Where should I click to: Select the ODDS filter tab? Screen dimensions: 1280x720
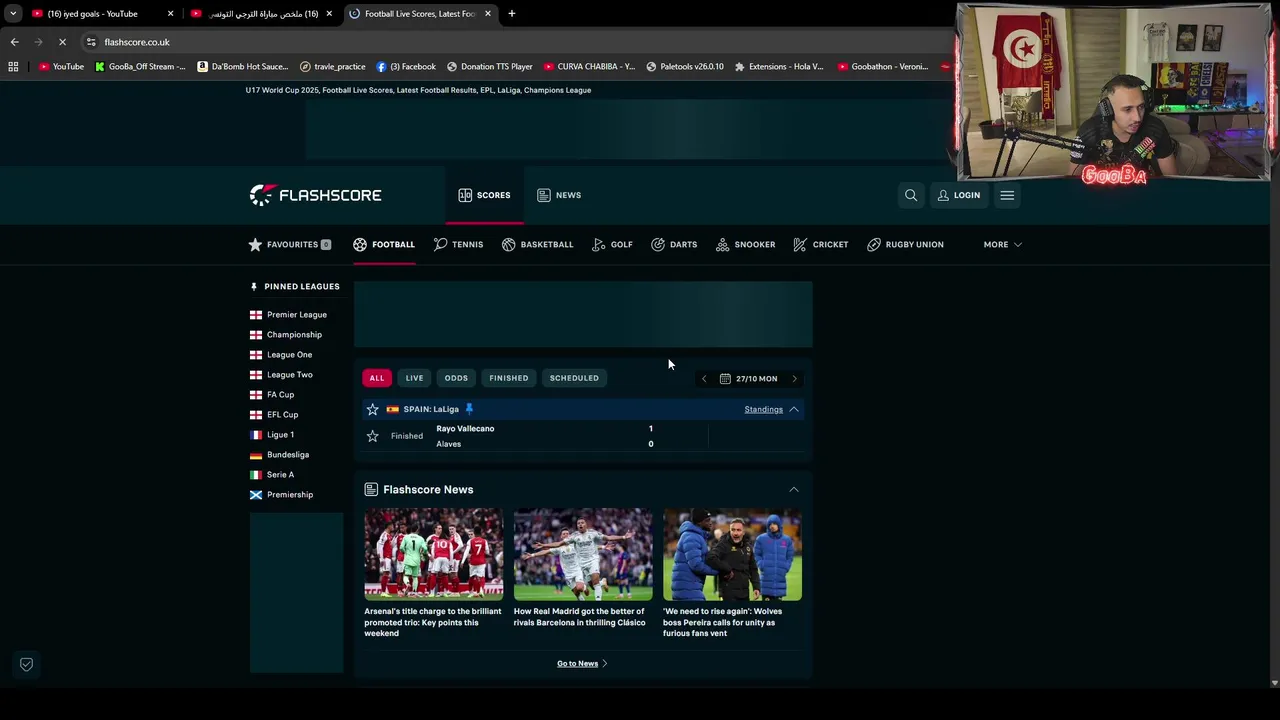456,378
